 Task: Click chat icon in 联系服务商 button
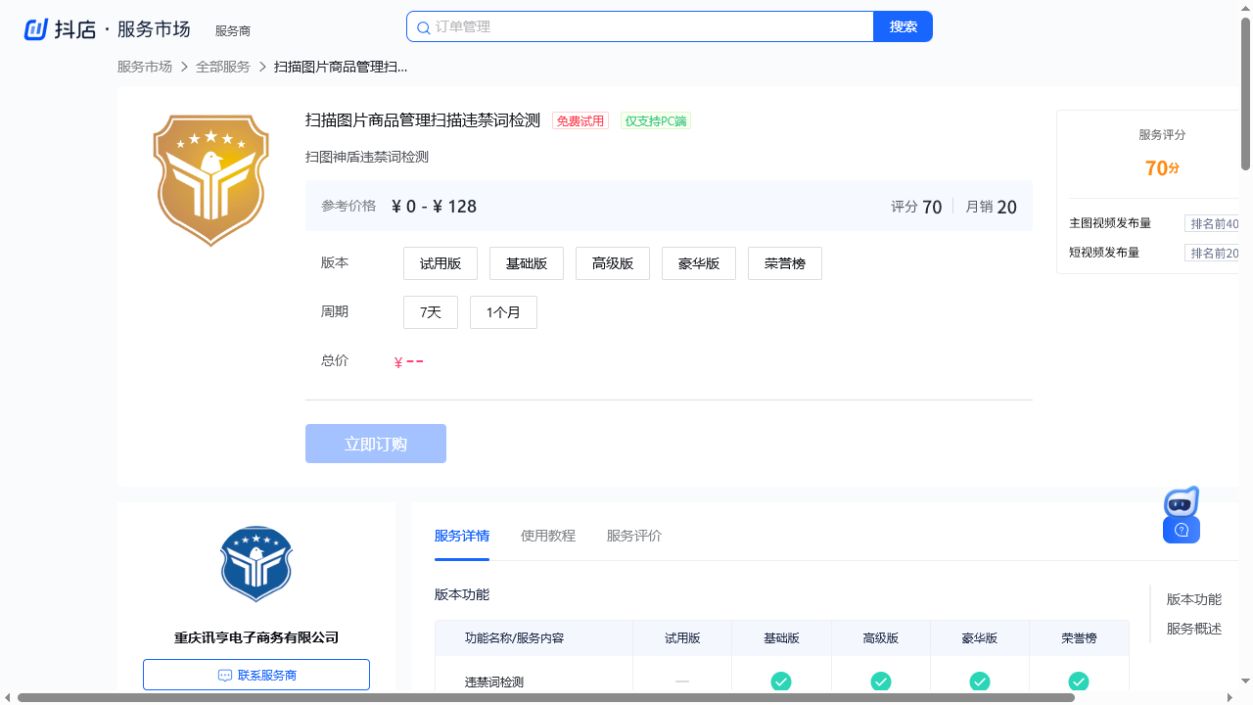[x=225, y=675]
